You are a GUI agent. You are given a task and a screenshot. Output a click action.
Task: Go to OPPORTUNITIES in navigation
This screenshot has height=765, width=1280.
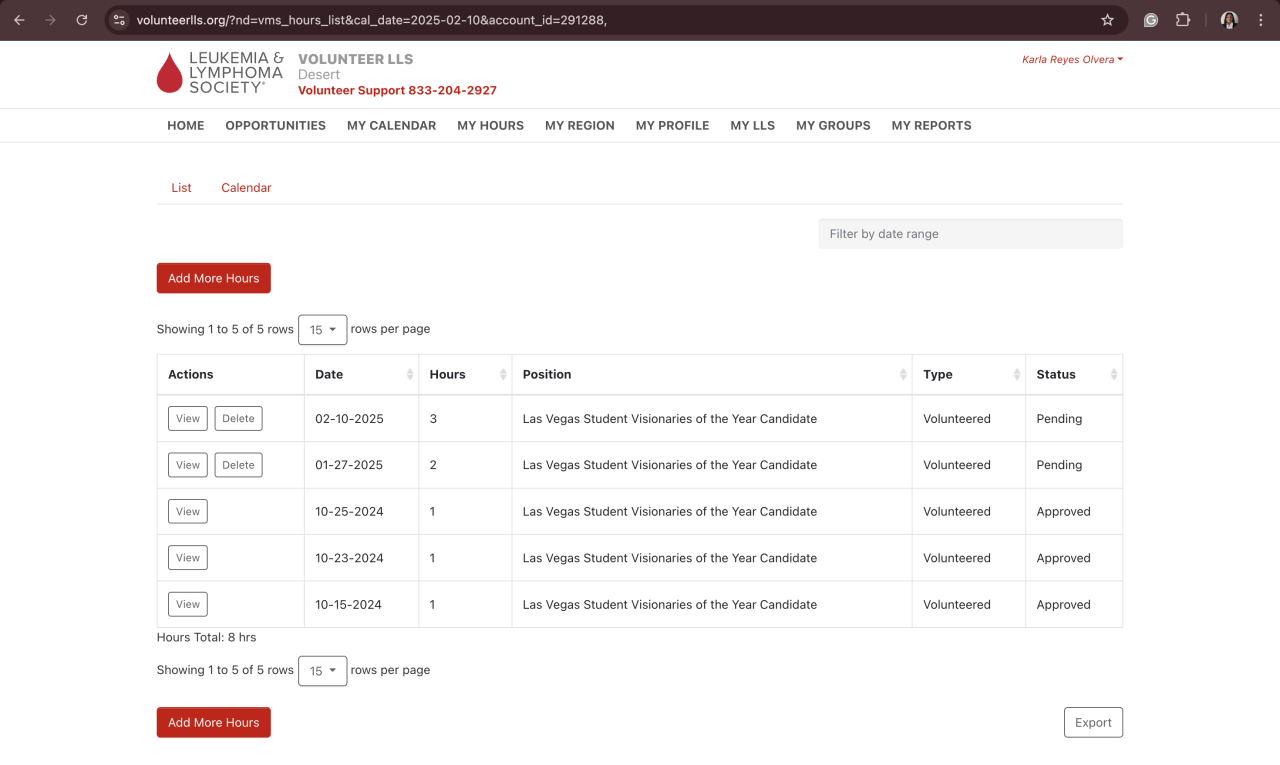pyautogui.click(x=275, y=126)
